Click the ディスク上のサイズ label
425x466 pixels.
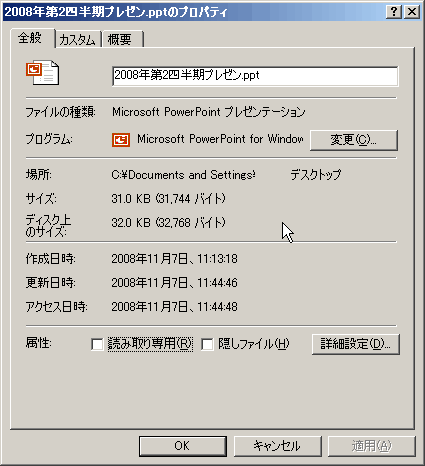[48, 225]
